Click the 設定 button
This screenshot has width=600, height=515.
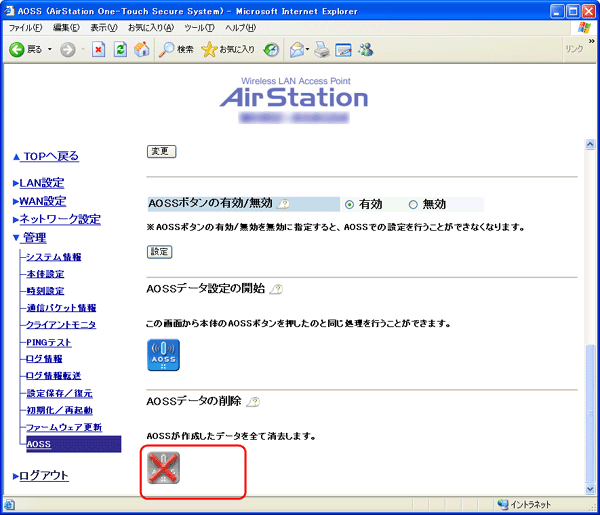click(x=160, y=252)
